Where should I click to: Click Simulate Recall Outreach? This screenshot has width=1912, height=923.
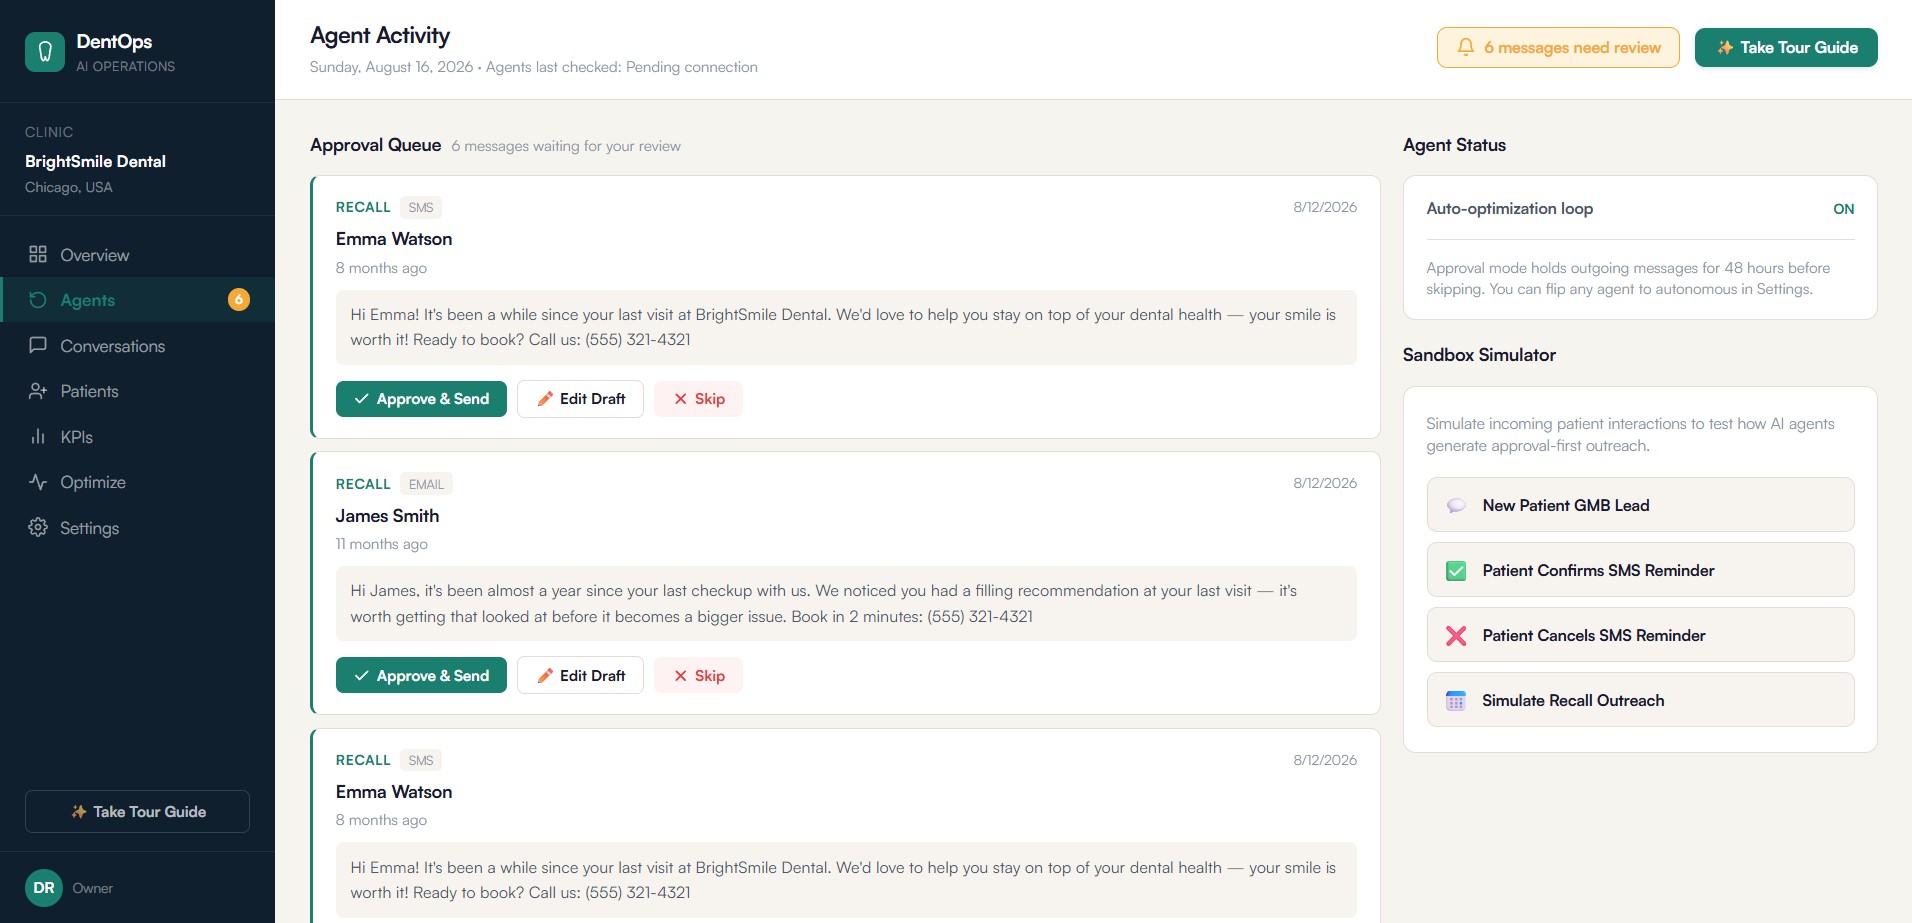coord(1640,700)
